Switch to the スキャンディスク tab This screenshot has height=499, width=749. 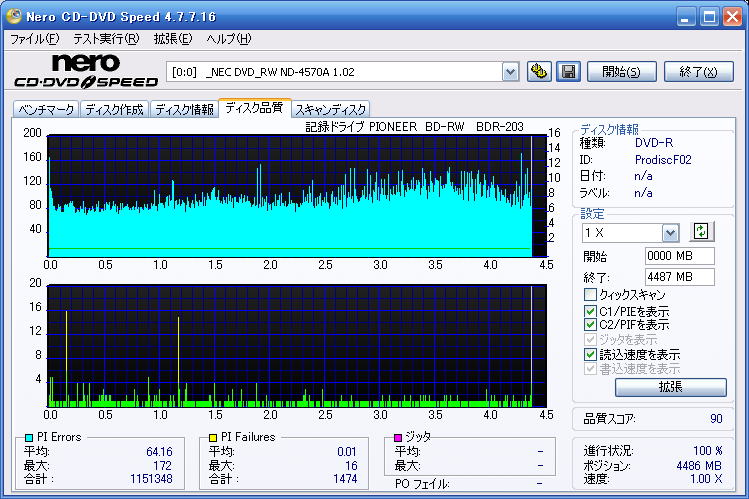tap(331, 109)
